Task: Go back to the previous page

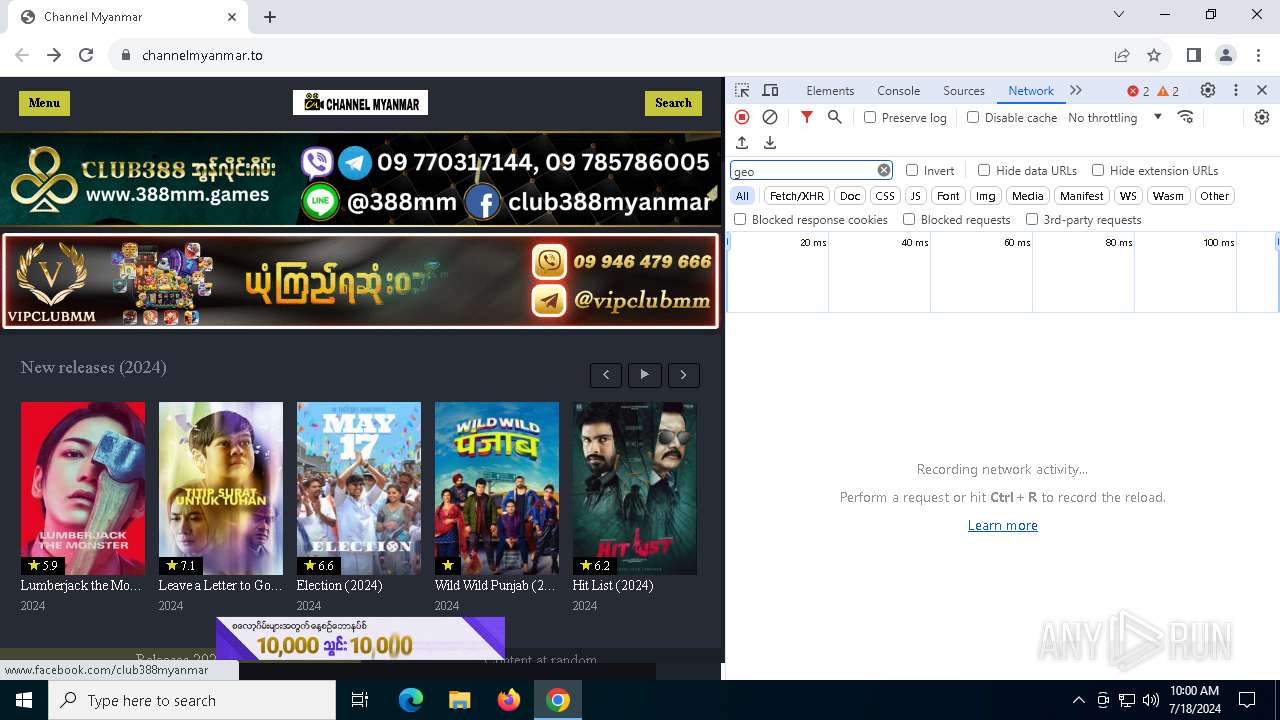Action: (x=22, y=55)
